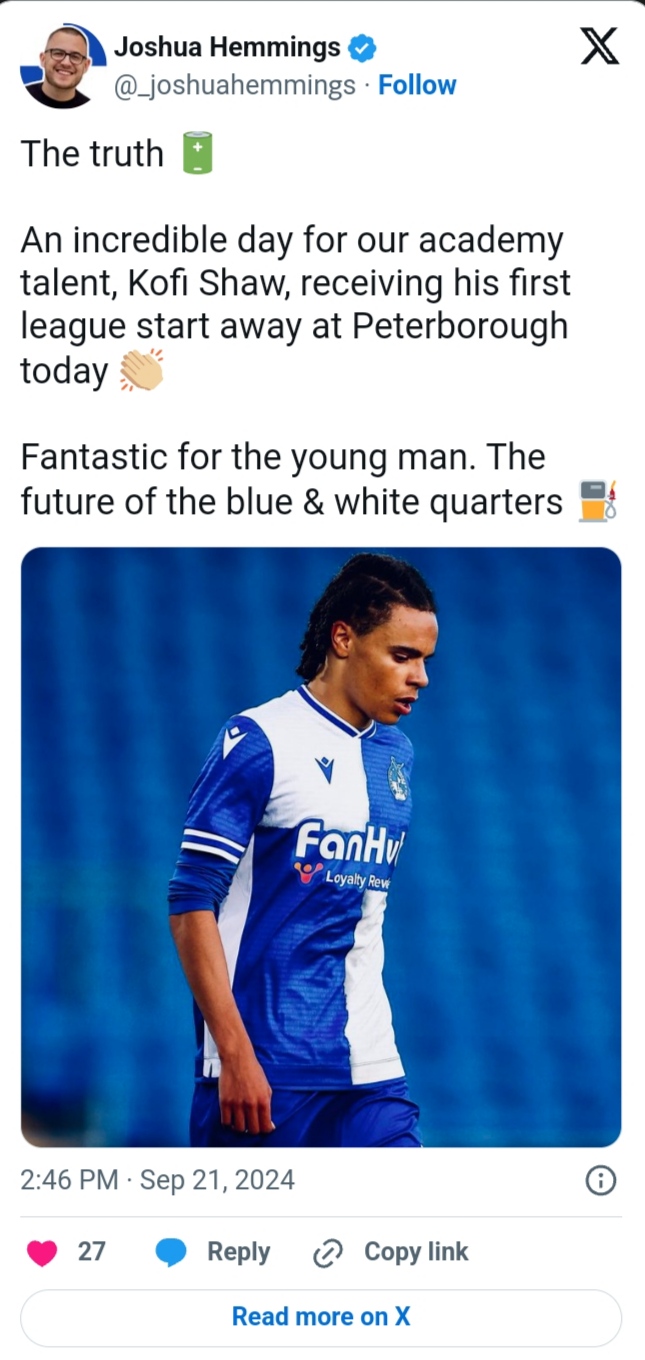Image resolution: width=645 pixels, height=1360 pixels.
Task: Click the @_joshuahemmings handle
Action: tap(234, 86)
